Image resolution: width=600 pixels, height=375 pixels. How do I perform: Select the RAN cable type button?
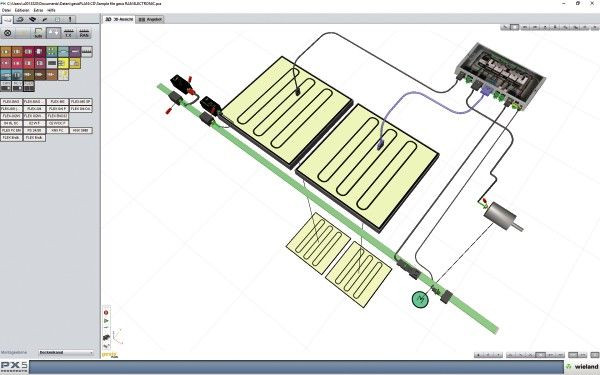84,33
